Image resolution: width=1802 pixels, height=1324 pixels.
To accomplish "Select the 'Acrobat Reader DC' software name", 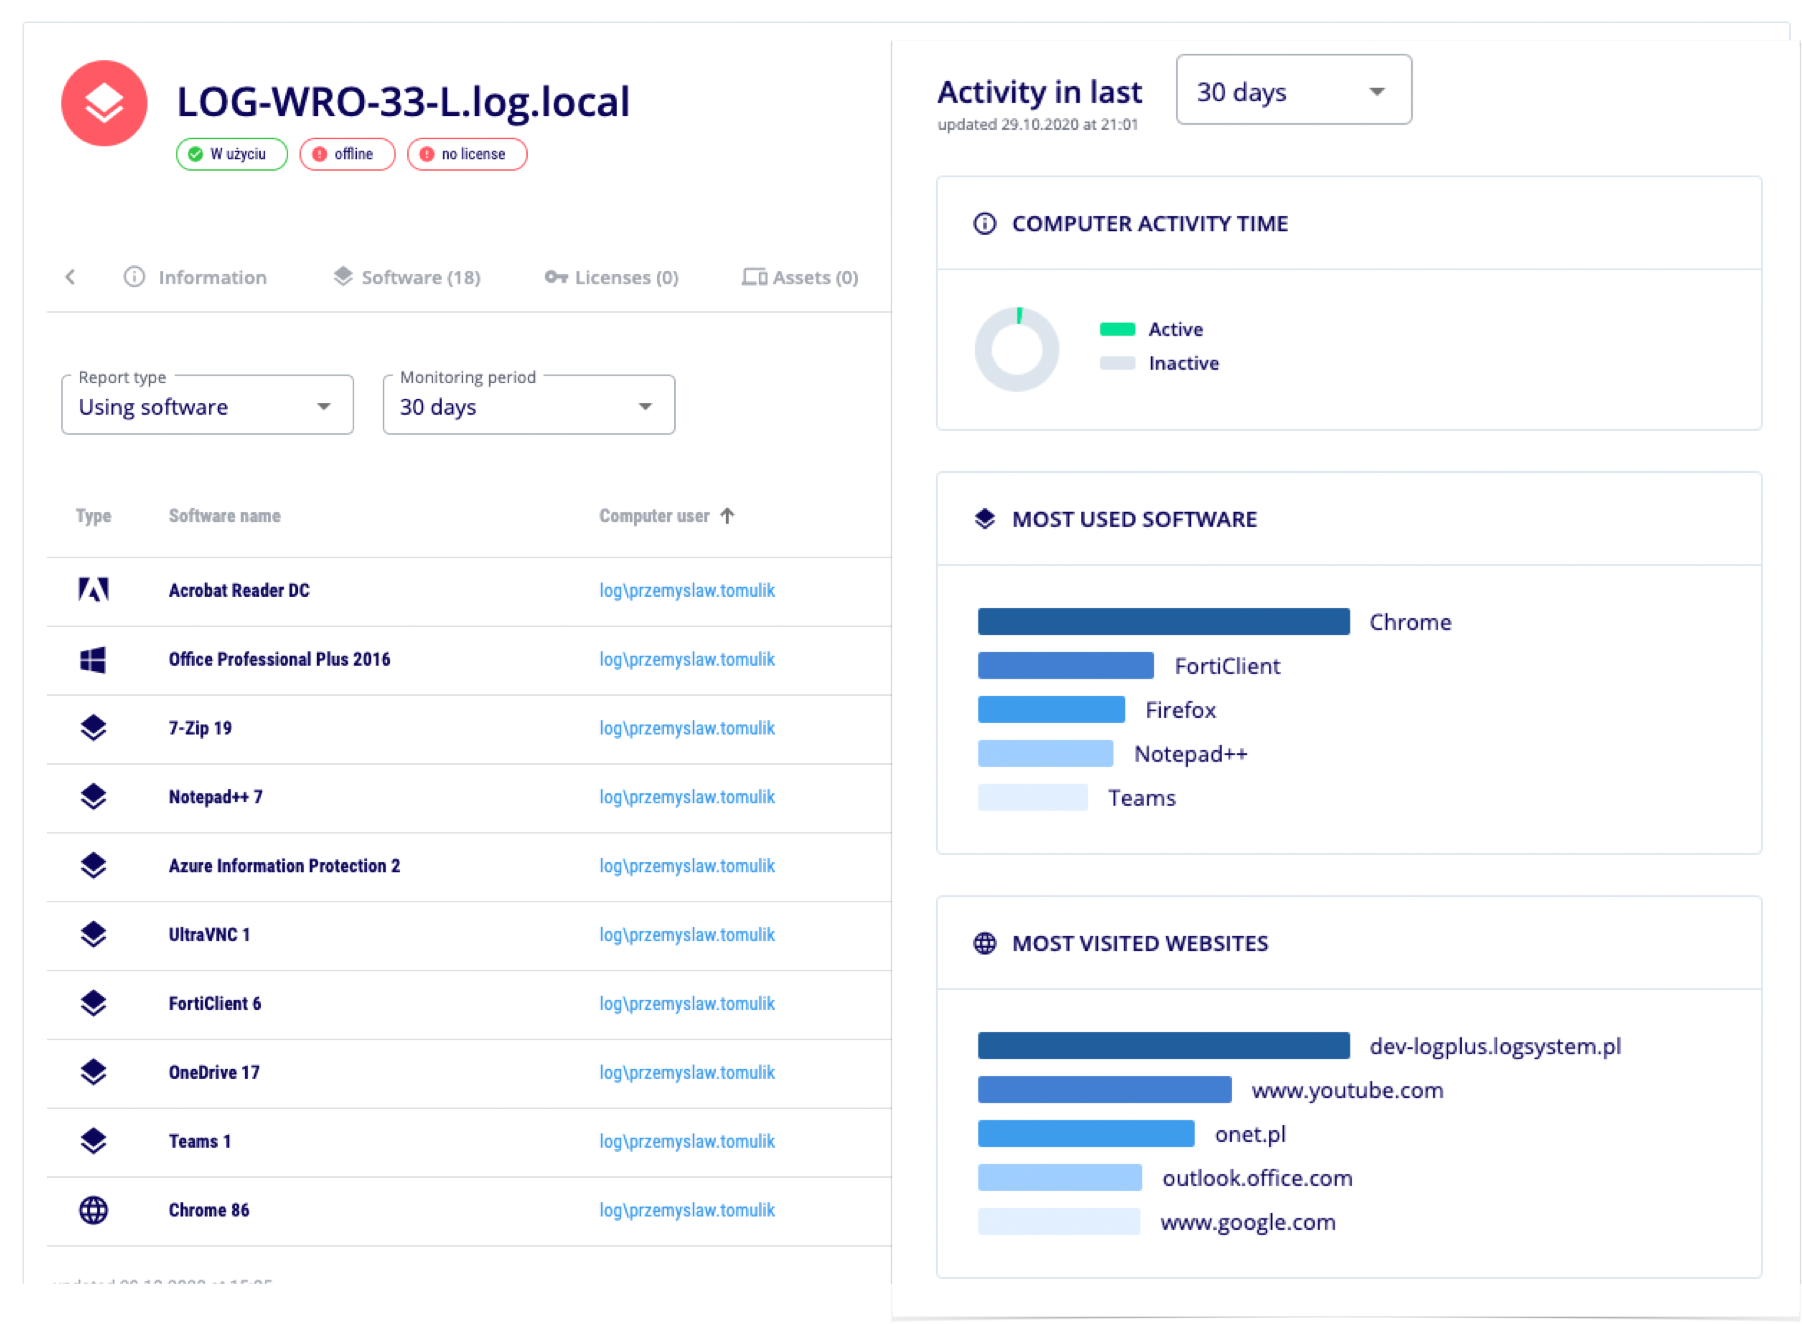I will click(239, 590).
